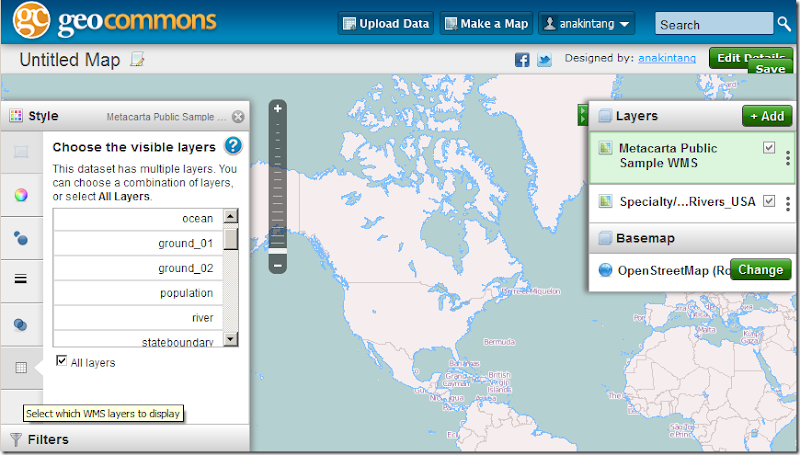Viewport: 800px width, 455px height.
Task: Click the GeoCommons logo
Action: click(115, 21)
